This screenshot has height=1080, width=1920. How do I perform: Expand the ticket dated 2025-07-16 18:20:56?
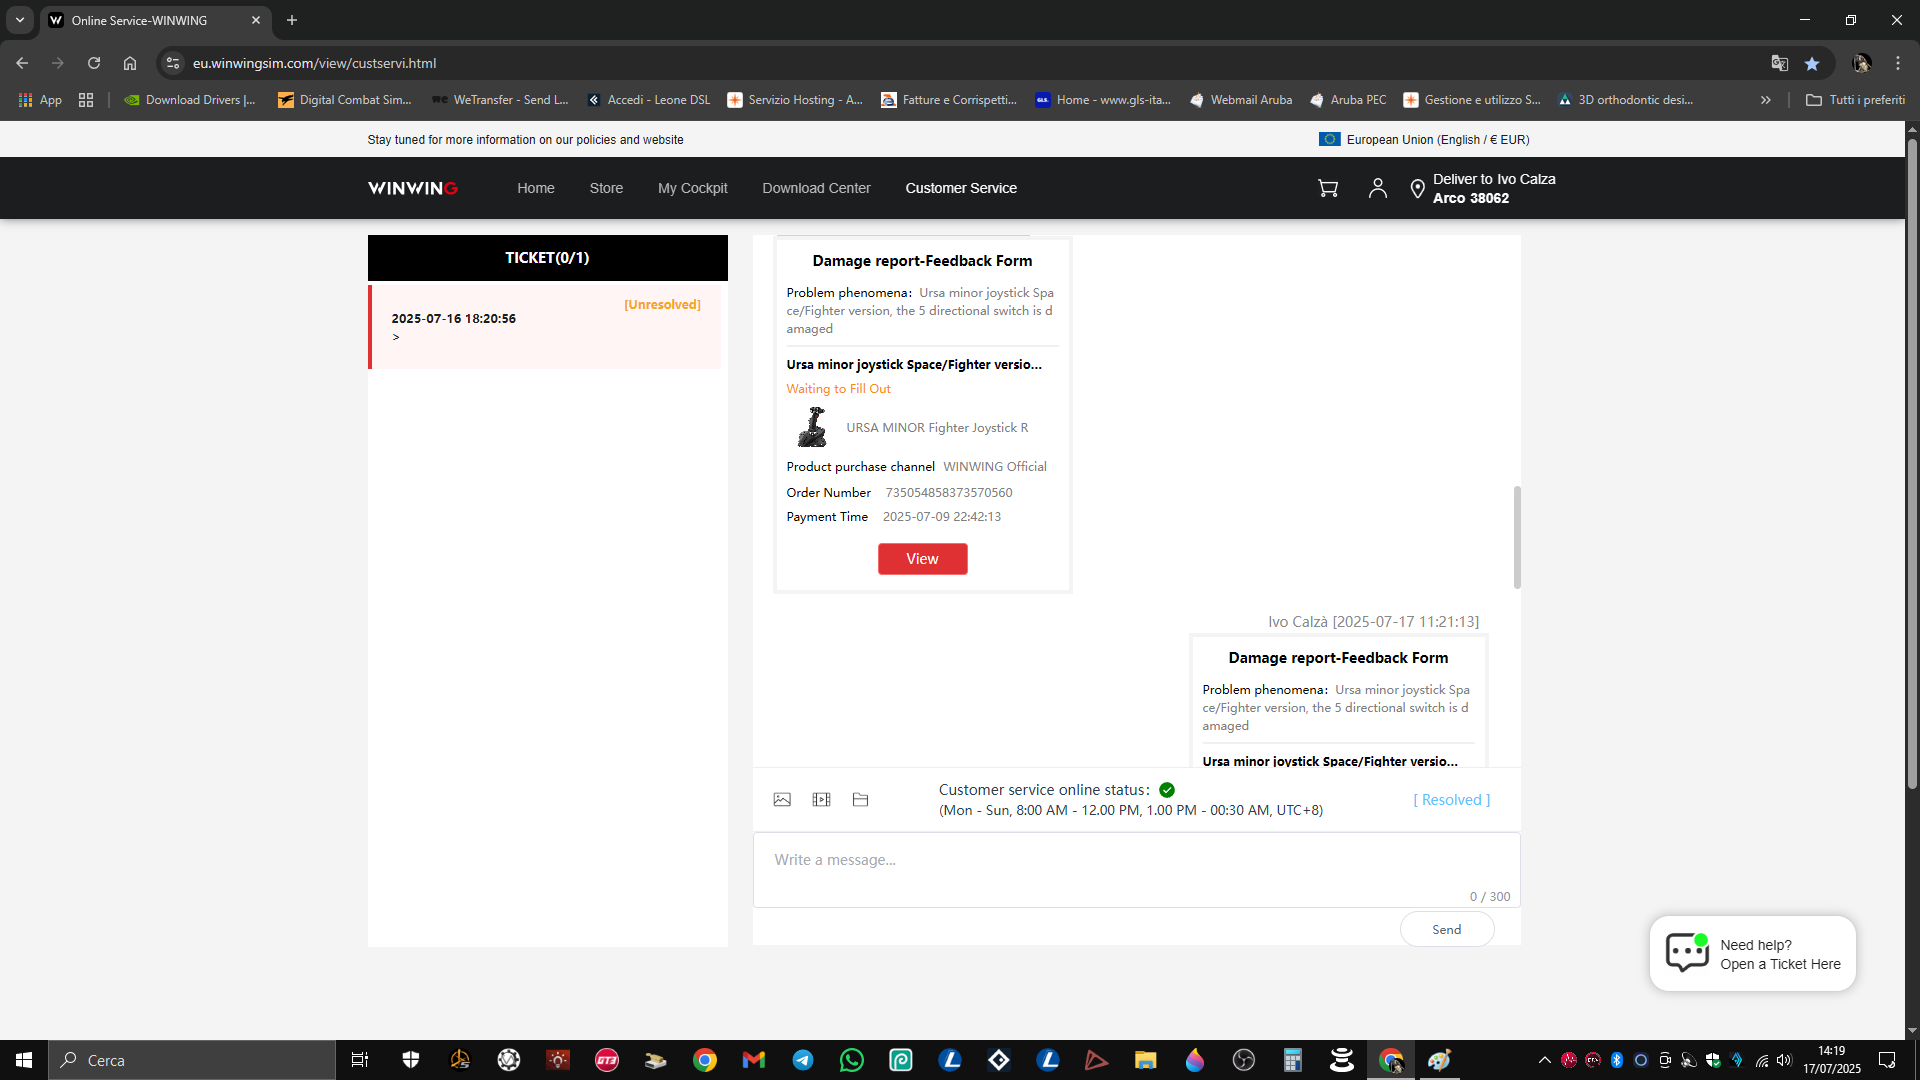pos(546,327)
